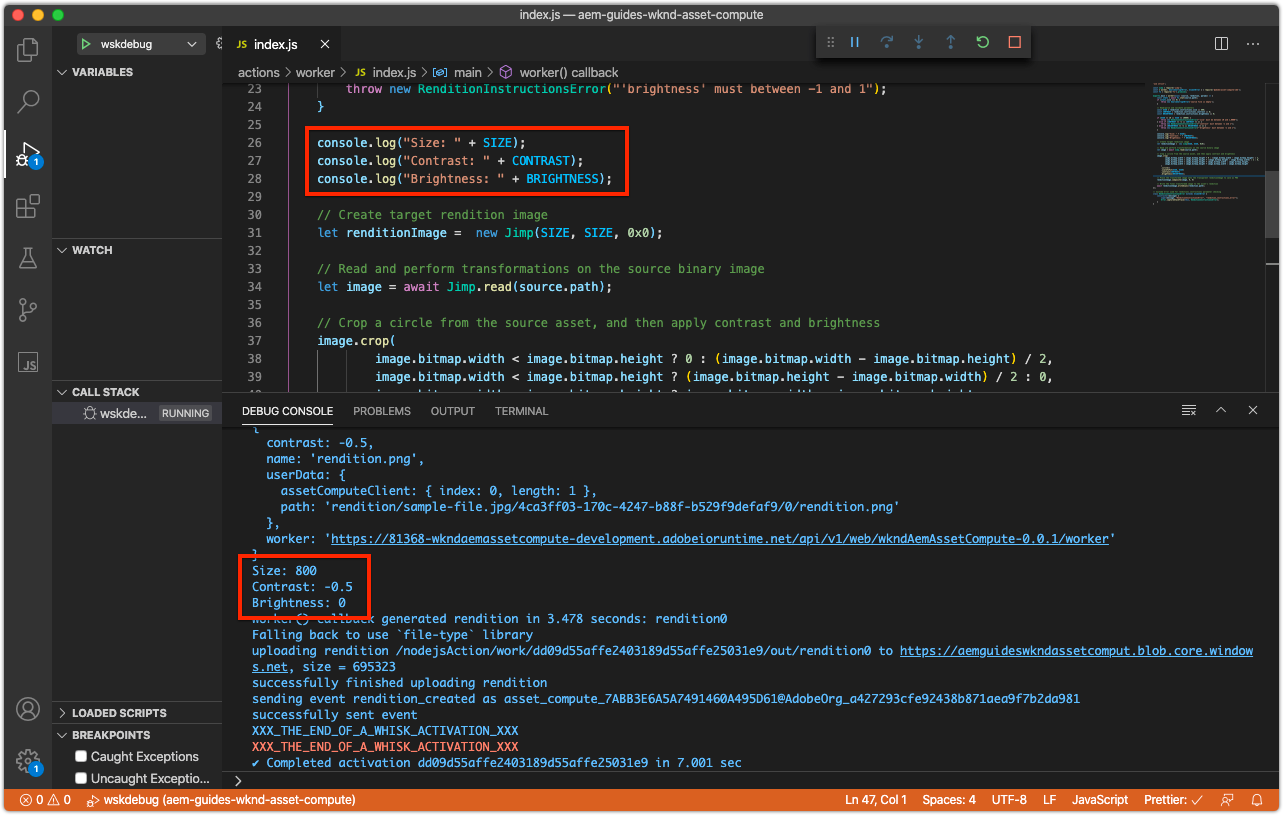Open the adobeioruntime worker URL link

(x=720, y=539)
